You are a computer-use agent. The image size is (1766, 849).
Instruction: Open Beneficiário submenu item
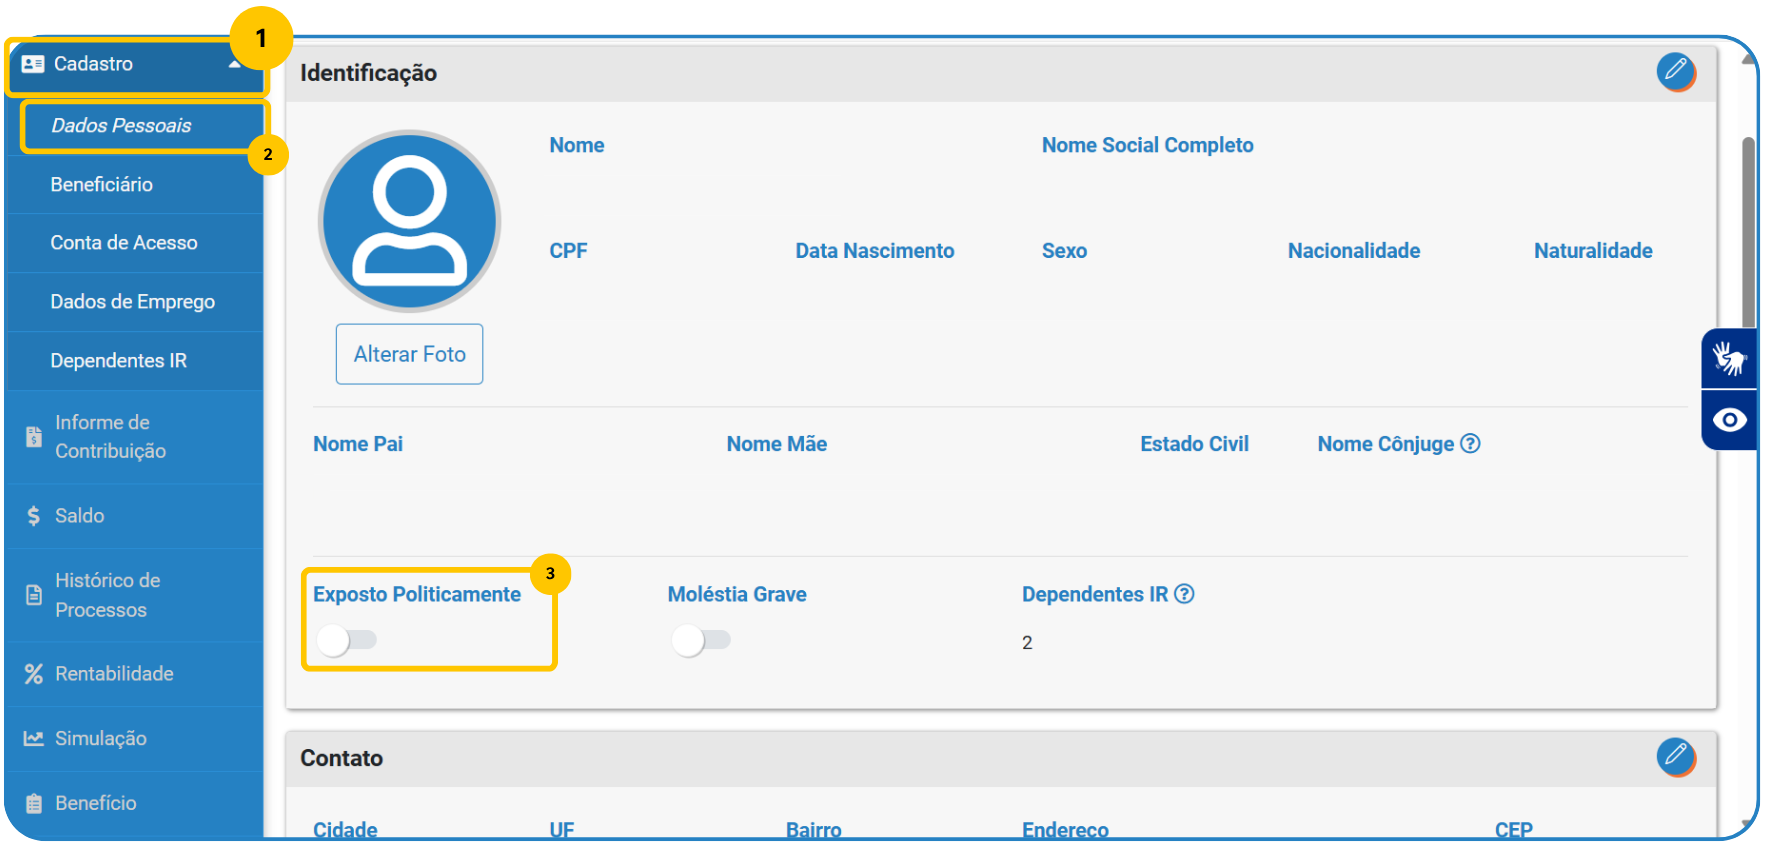[x=102, y=185]
